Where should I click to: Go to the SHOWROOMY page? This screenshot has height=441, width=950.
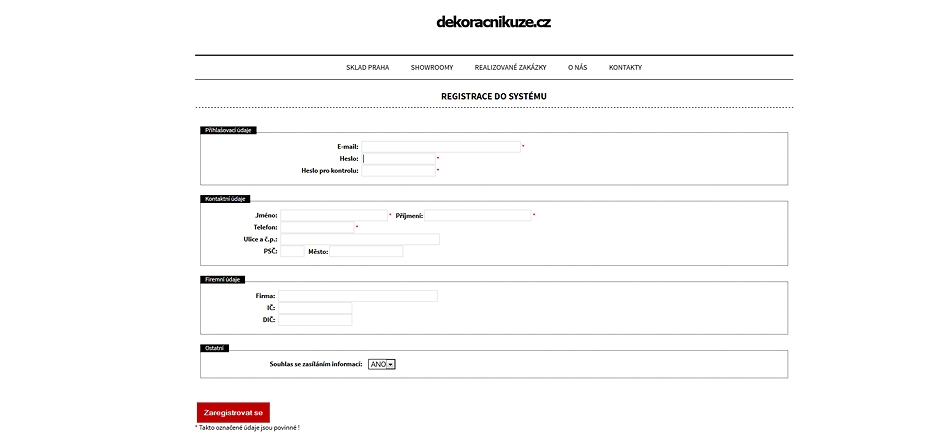(x=432, y=68)
